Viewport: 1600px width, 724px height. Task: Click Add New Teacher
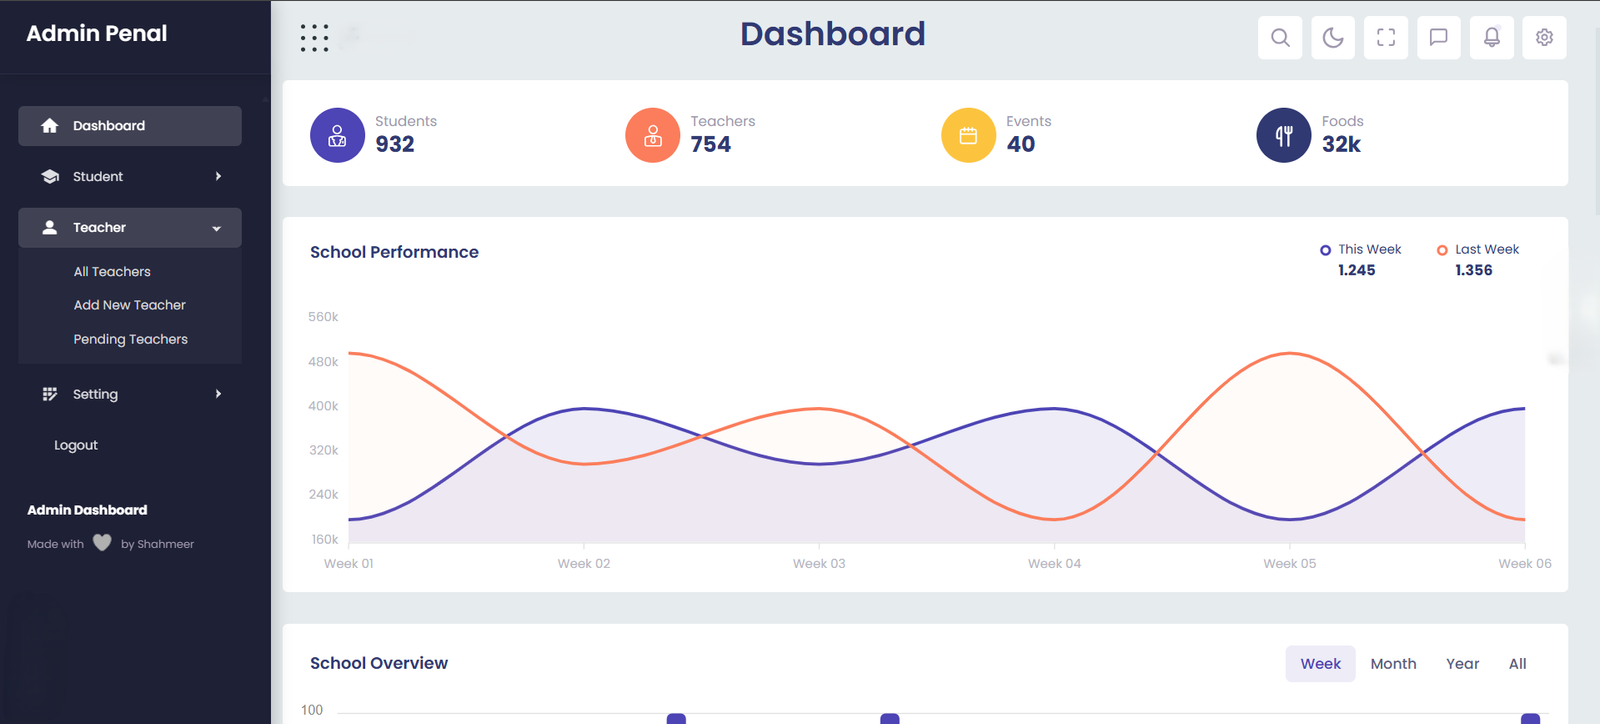point(129,304)
